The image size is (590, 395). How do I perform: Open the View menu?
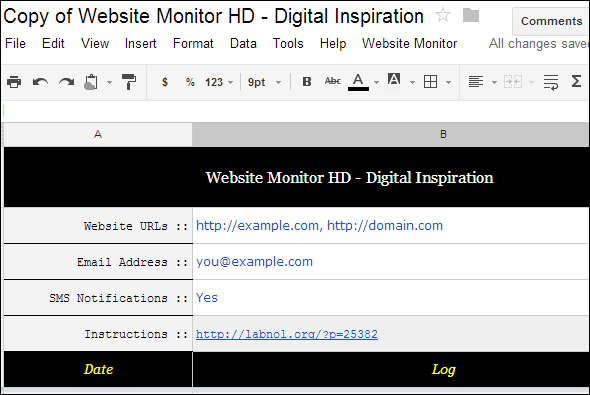click(95, 44)
